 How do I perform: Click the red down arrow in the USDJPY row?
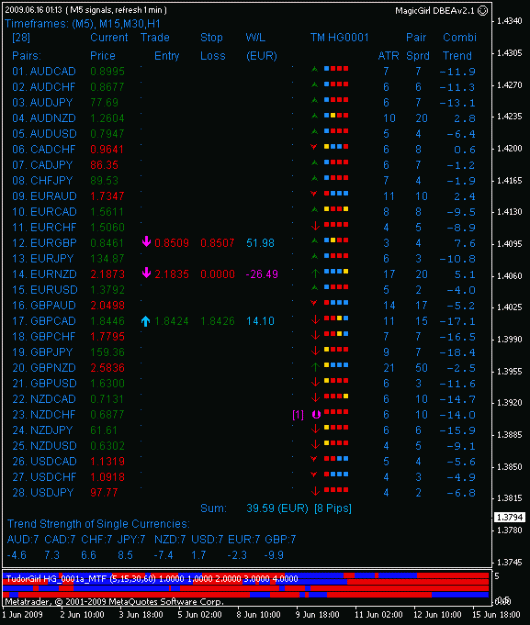315,491
